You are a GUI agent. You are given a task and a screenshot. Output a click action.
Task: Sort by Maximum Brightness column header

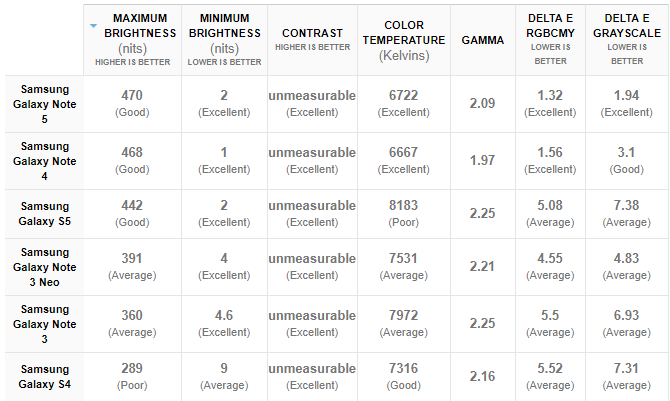pos(132,40)
